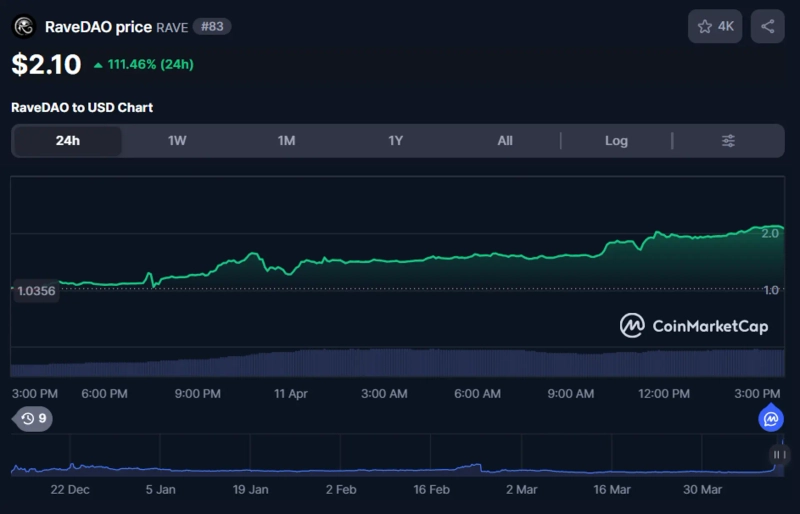Click the 2.0 y-axis price label
The width and height of the screenshot is (800, 514).
770,233
